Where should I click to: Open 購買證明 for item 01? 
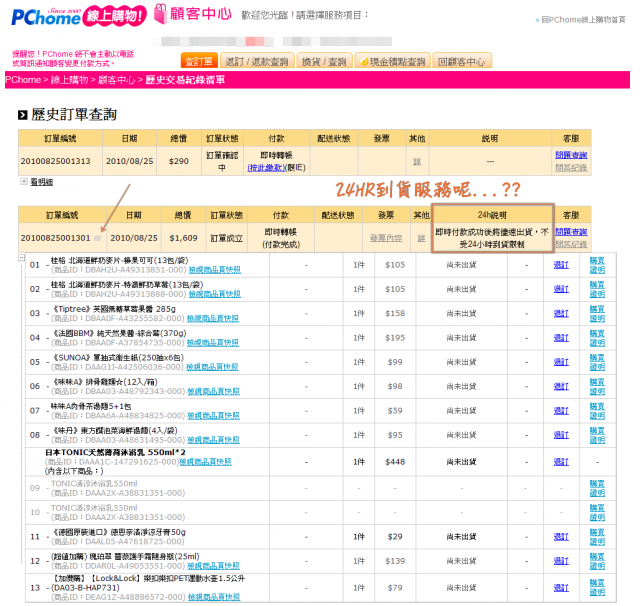[x=597, y=265]
